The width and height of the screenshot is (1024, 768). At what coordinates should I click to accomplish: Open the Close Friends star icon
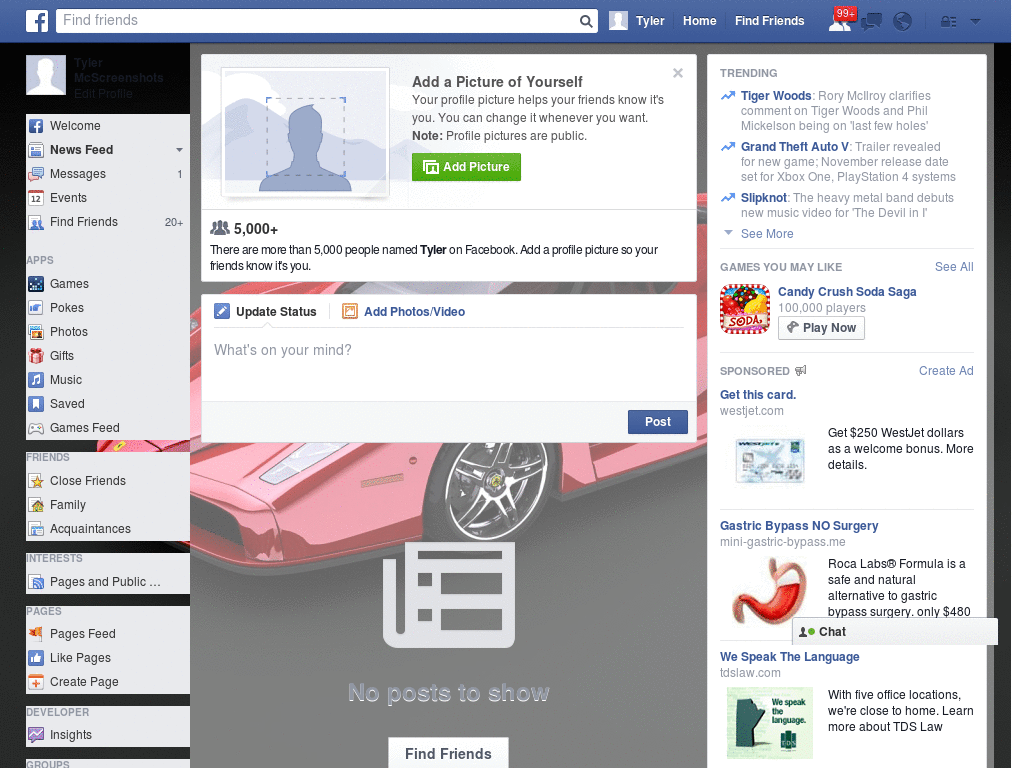[x=36, y=481]
